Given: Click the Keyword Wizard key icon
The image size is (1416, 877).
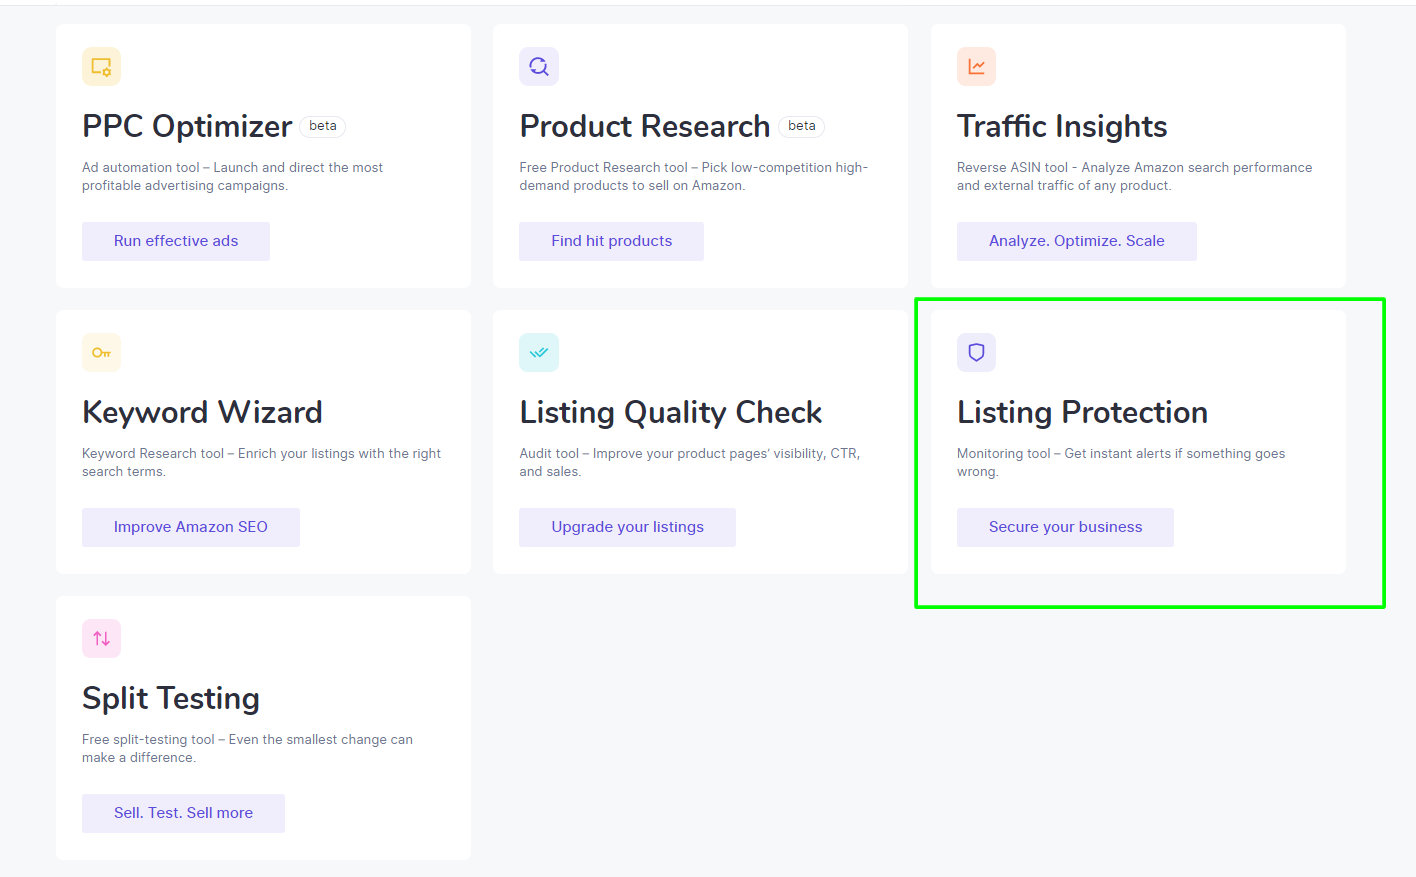Looking at the screenshot, I should [x=101, y=352].
